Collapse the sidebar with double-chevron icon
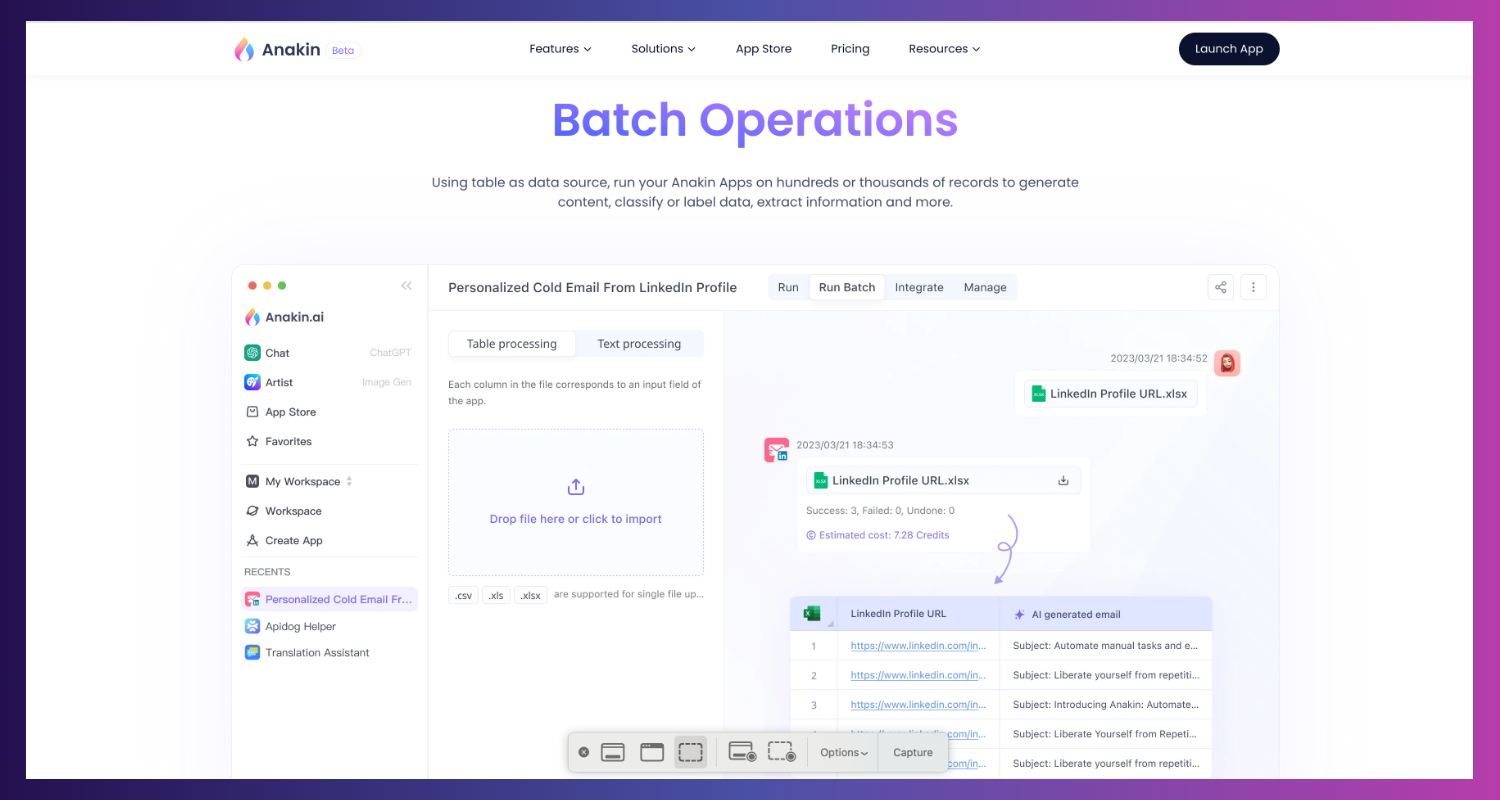 [406, 286]
